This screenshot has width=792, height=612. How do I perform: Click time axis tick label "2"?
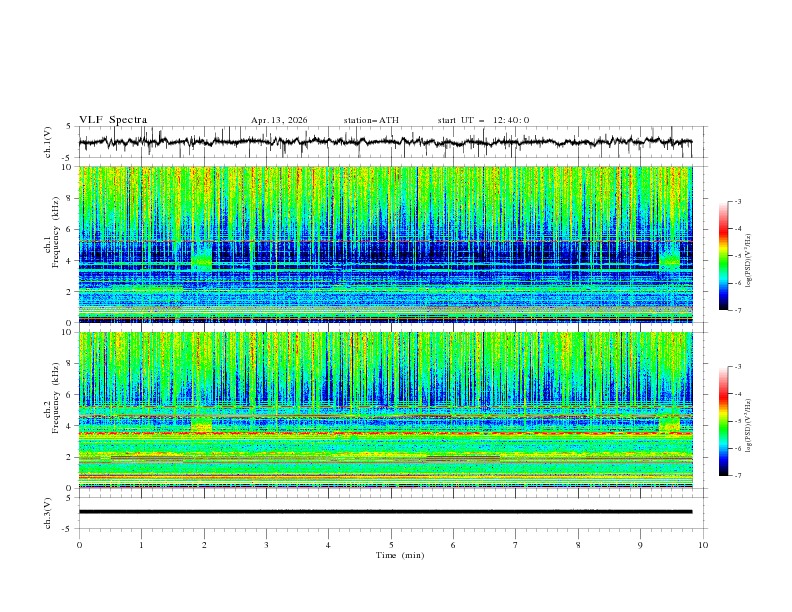[204, 545]
